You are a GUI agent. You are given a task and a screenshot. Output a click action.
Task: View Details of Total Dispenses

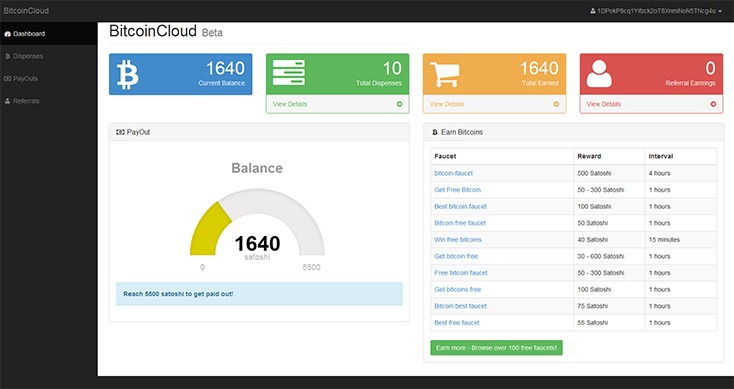[x=290, y=104]
